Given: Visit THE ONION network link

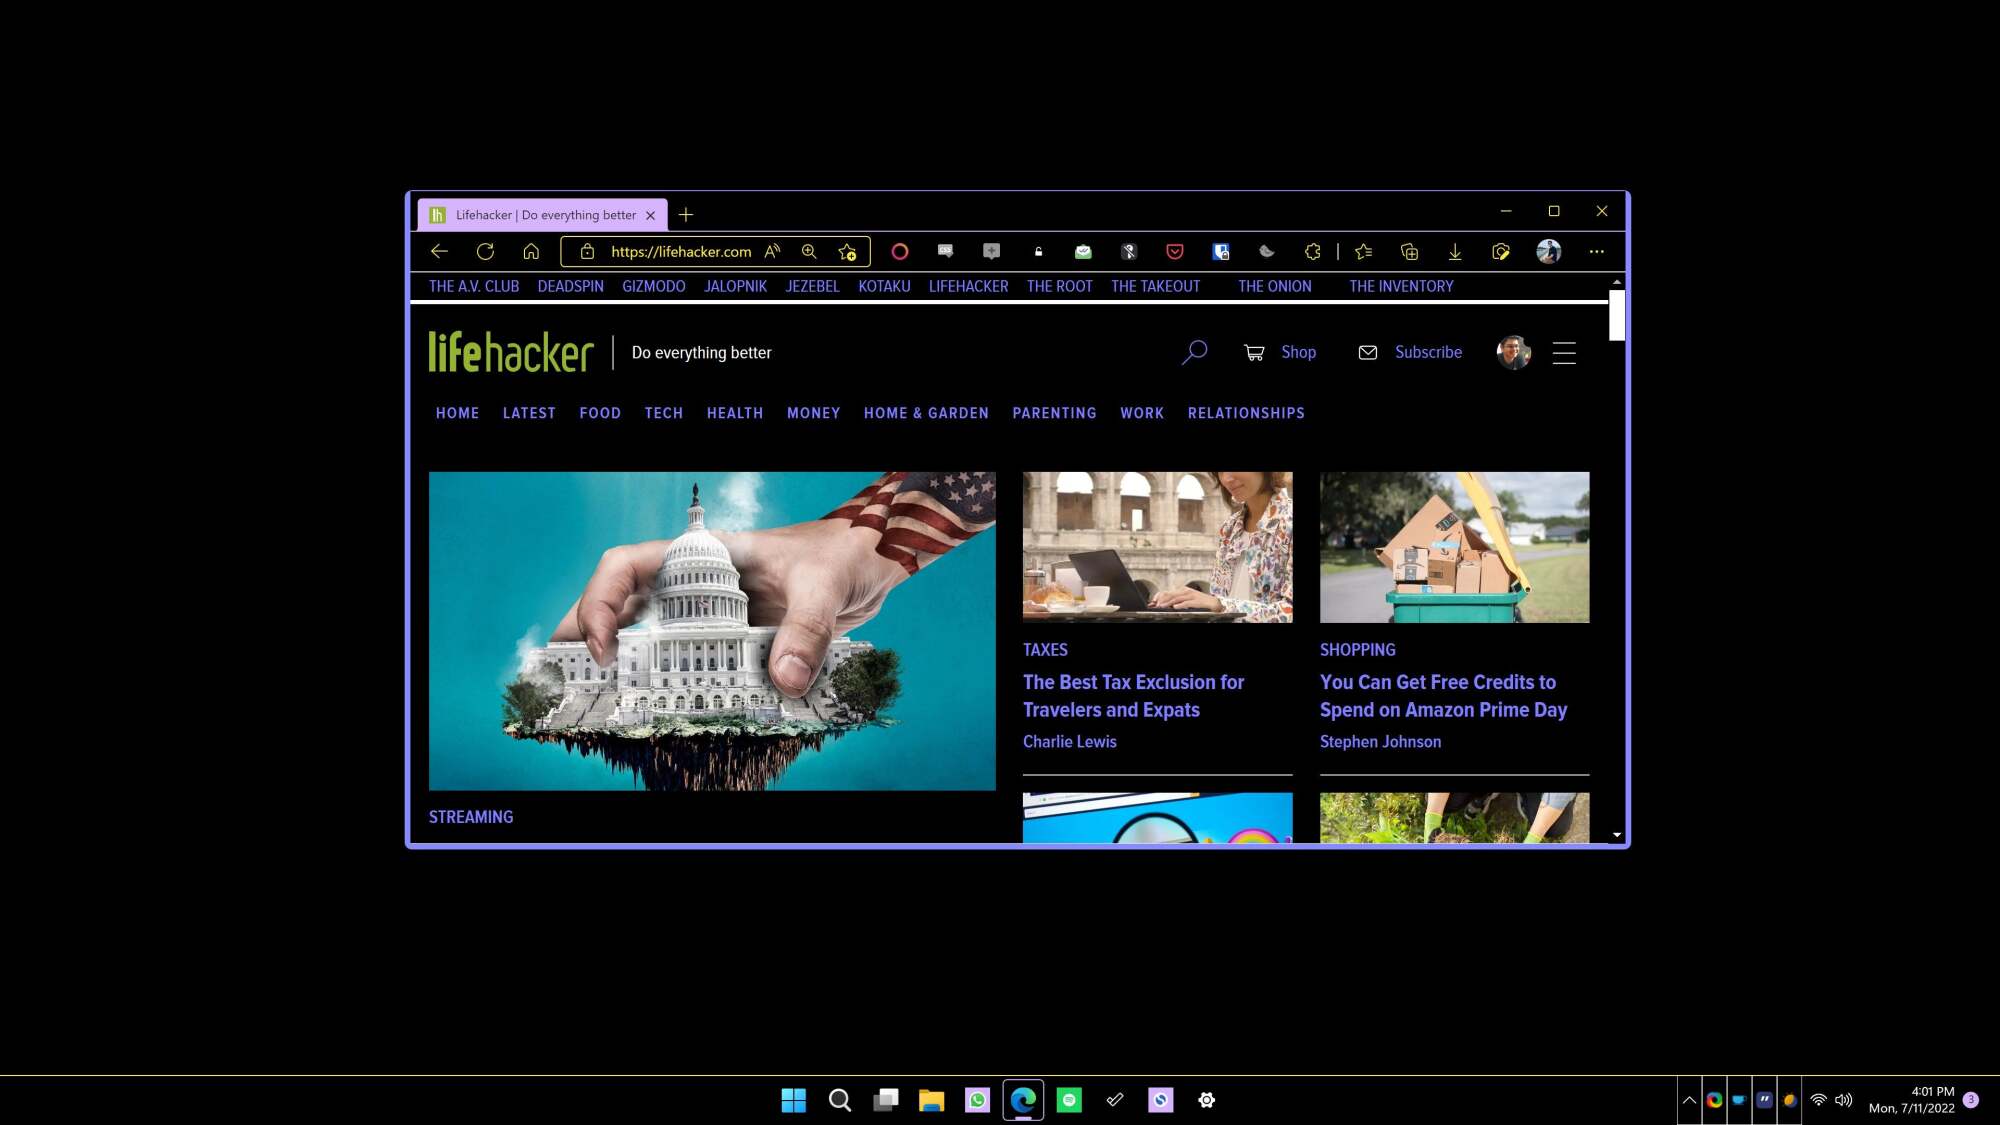Looking at the screenshot, I should [x=1274, y=286].
